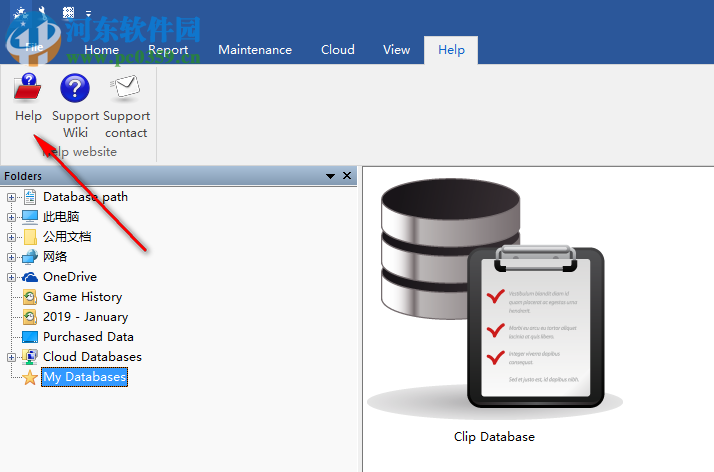Switch to the Maintenance tab
The height and width of the screenshot is (472, 714).
coord(255,50)
